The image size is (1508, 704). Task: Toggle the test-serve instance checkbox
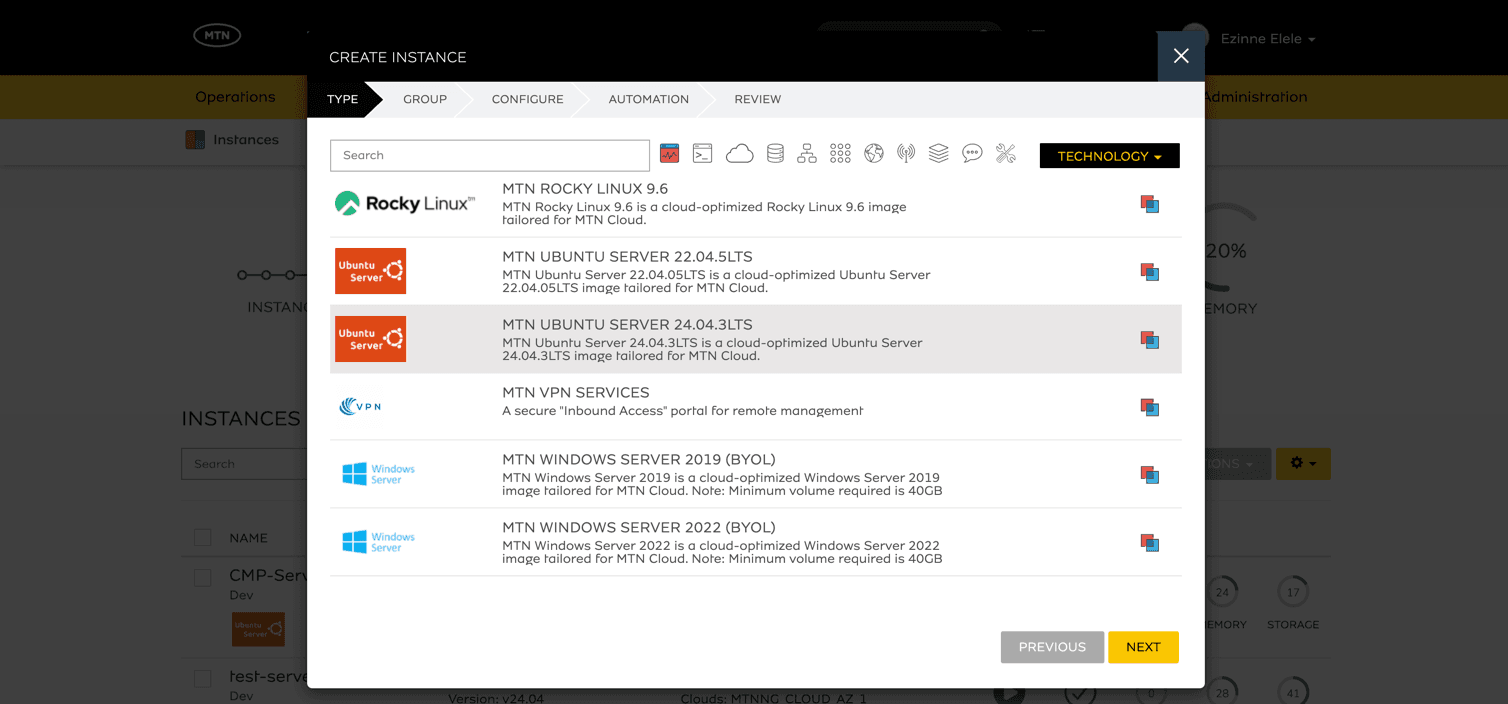pyautogui.click(x=203, y=679)
